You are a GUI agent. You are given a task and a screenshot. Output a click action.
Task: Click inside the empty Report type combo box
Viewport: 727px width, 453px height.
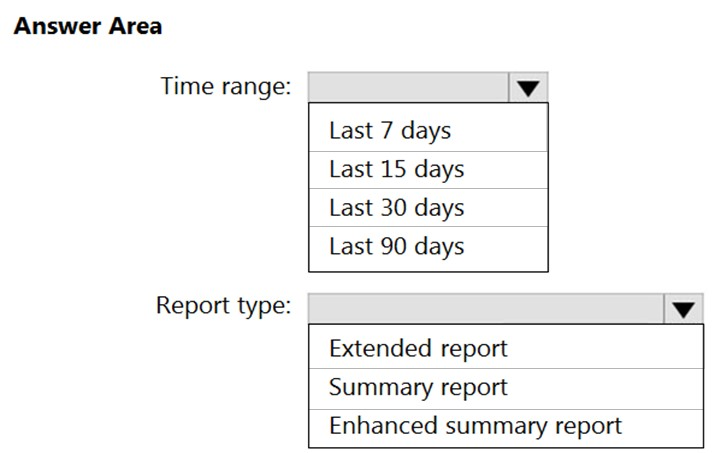[485, 308]
